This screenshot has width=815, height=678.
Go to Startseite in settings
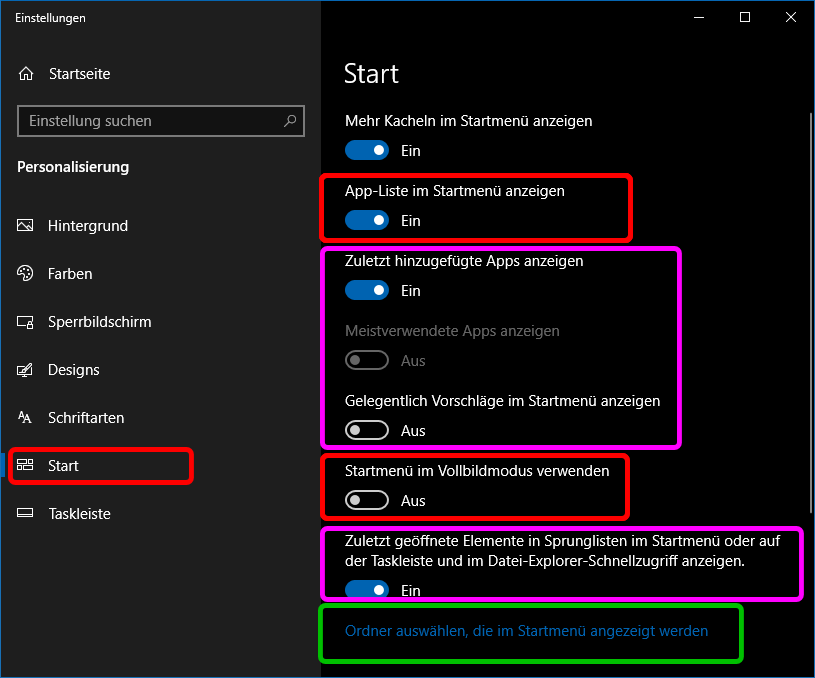pyautogui.click(x=79, y=74)
